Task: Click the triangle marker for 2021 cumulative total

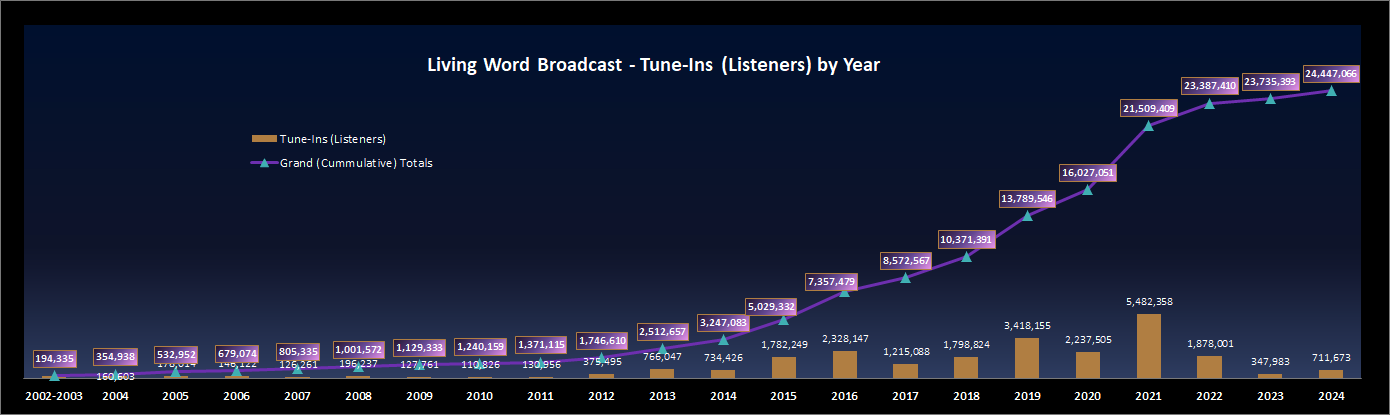Action: (x=1149, y=126)
